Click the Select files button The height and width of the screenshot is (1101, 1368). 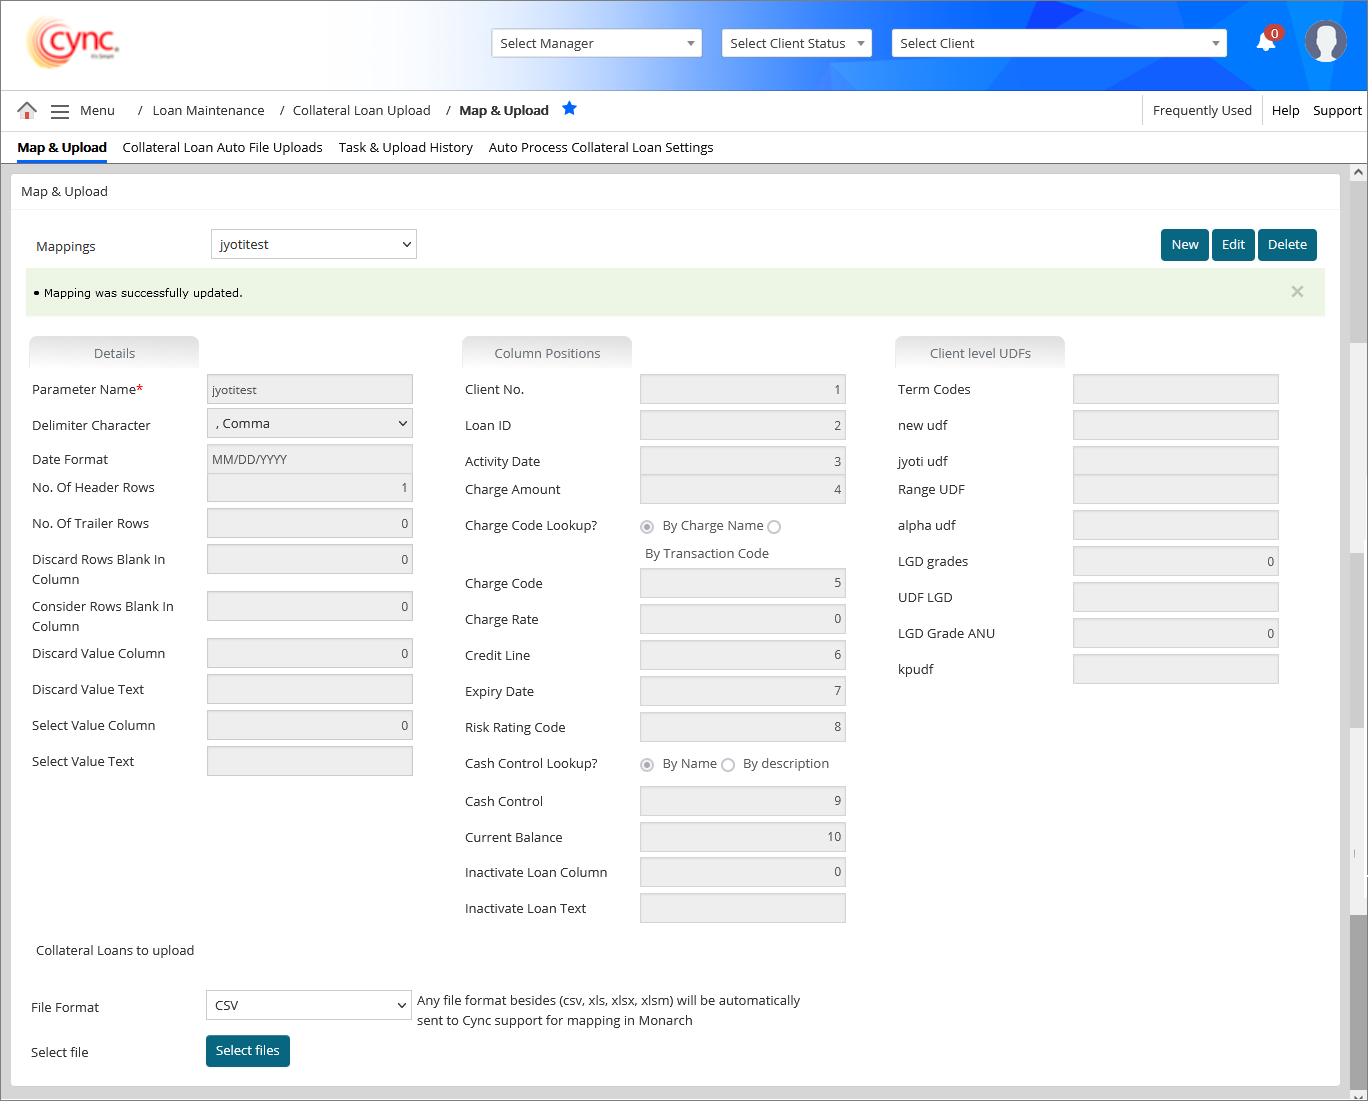247,1051
